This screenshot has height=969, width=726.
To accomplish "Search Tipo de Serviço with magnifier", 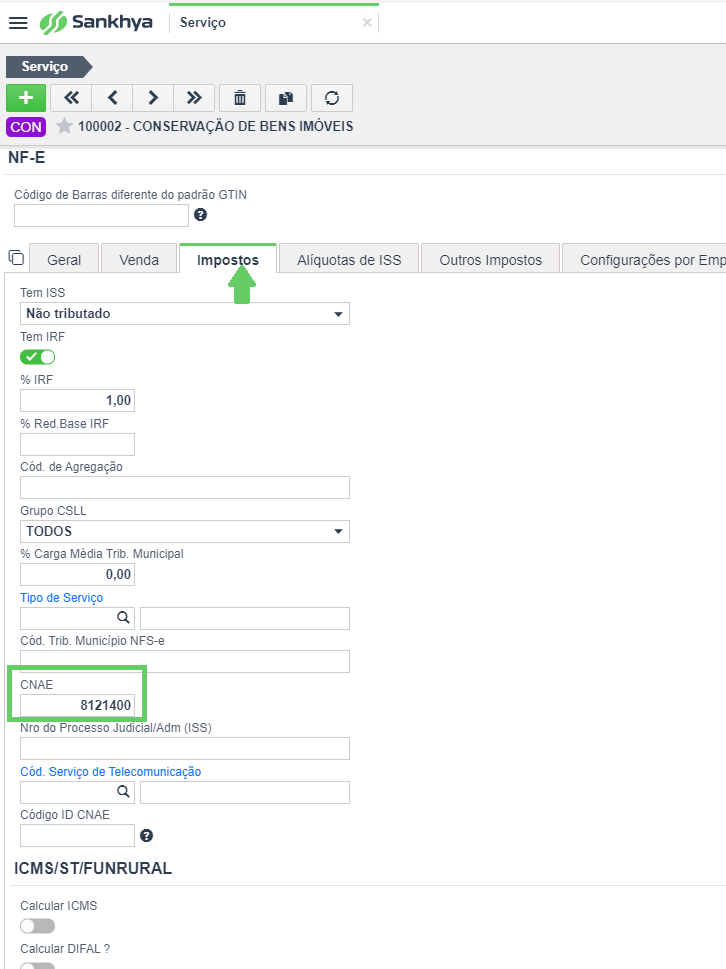I will pyautogui.click(x=124, y=617).
